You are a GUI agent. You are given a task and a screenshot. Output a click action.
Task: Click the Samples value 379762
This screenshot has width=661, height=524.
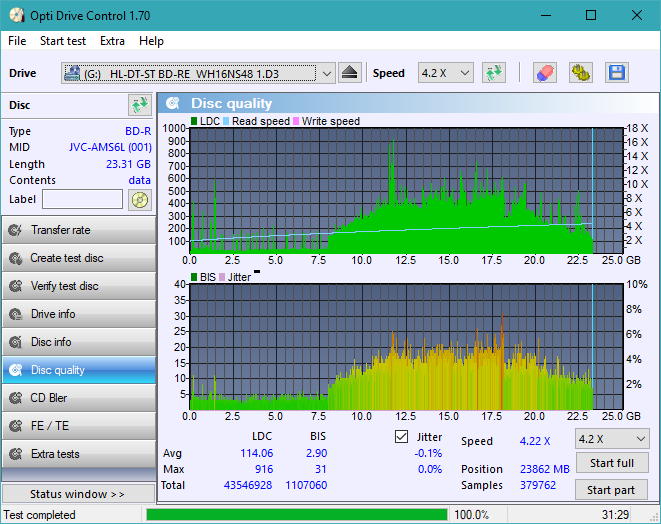[x=537, y=485]
